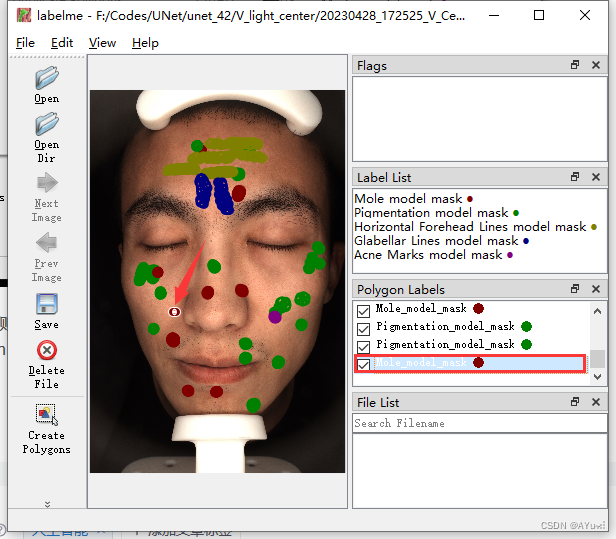Click the Search Filename field
616x539 pixels.
(x=479, y=423)
